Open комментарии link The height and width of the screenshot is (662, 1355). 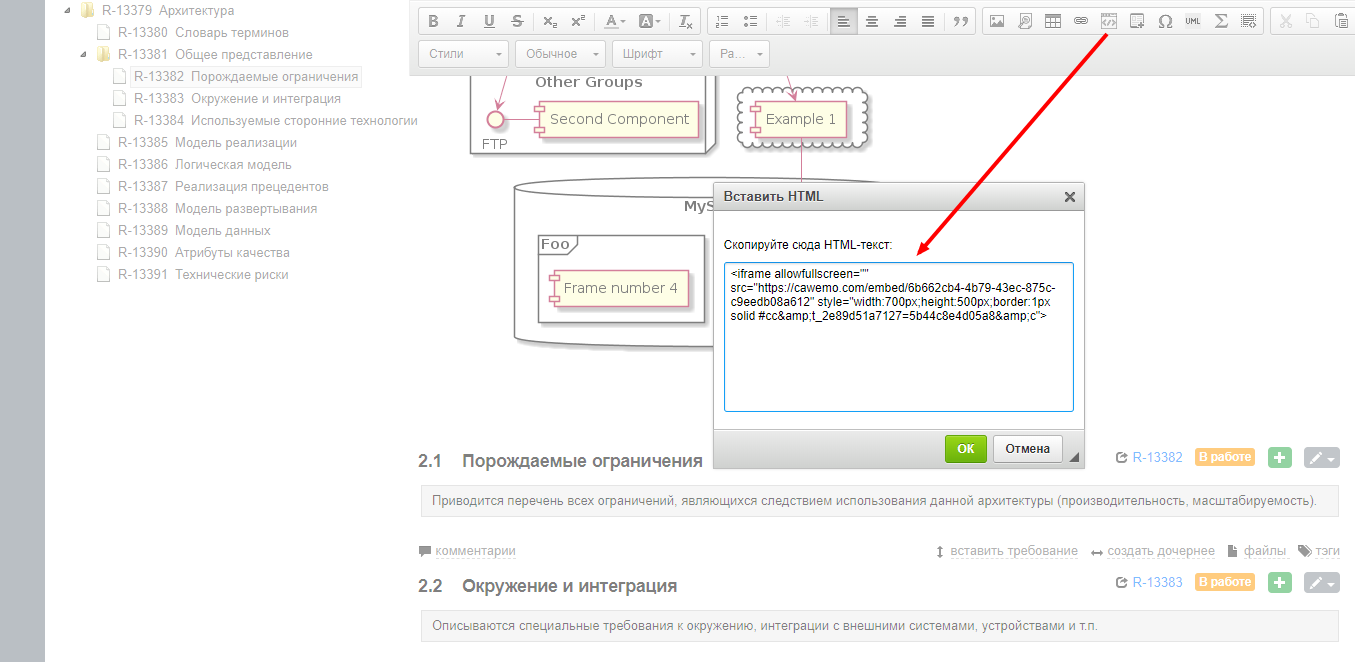click(475, 551)
